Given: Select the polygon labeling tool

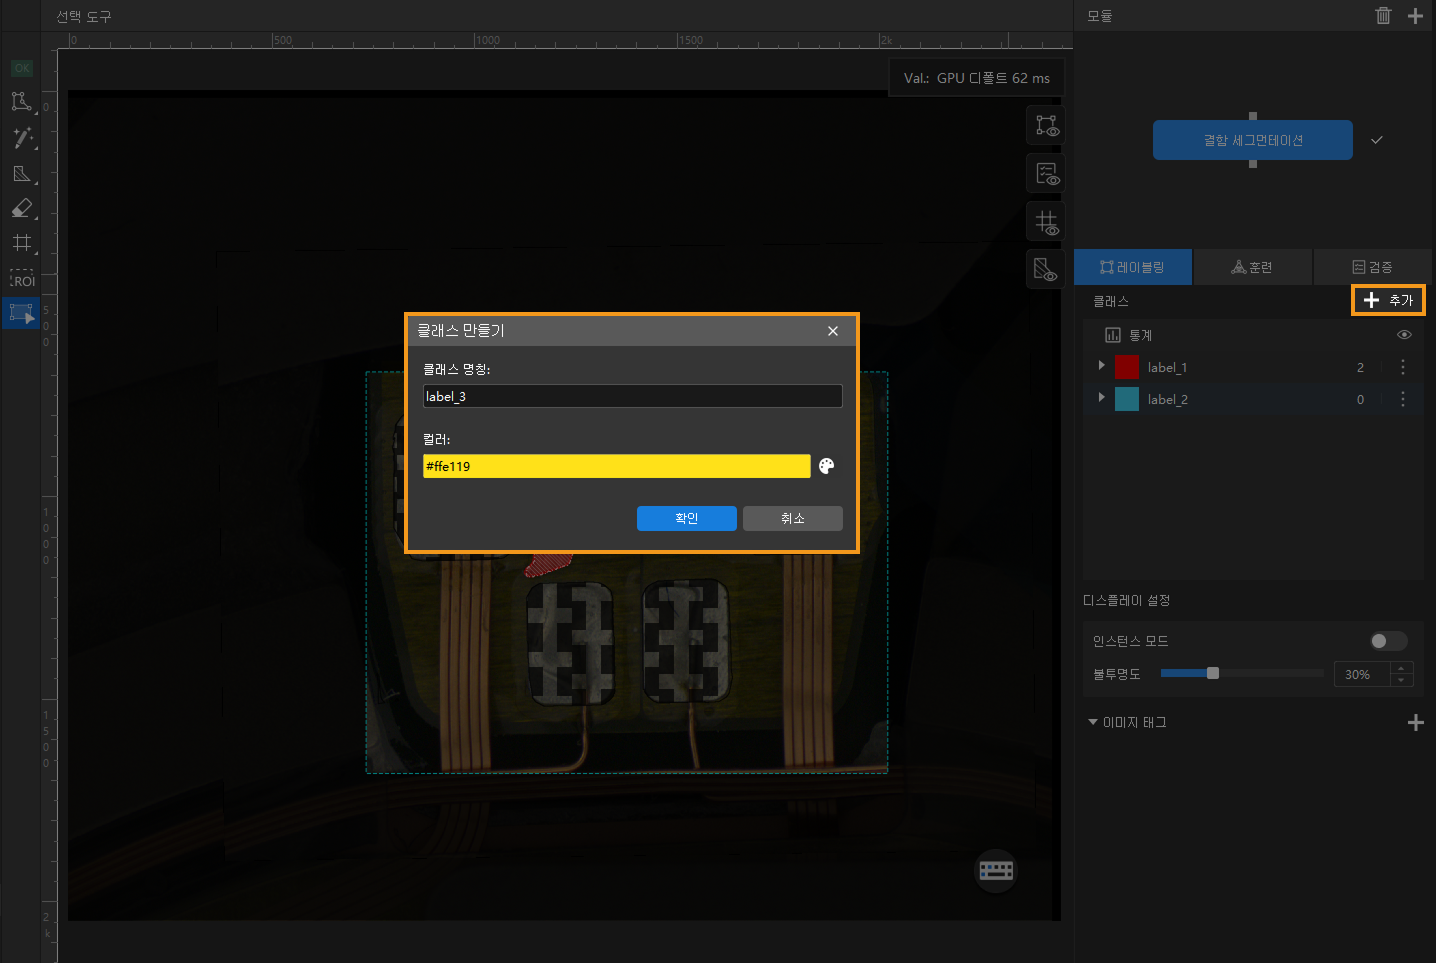Looking at the screenshot, I should (21, 102).
